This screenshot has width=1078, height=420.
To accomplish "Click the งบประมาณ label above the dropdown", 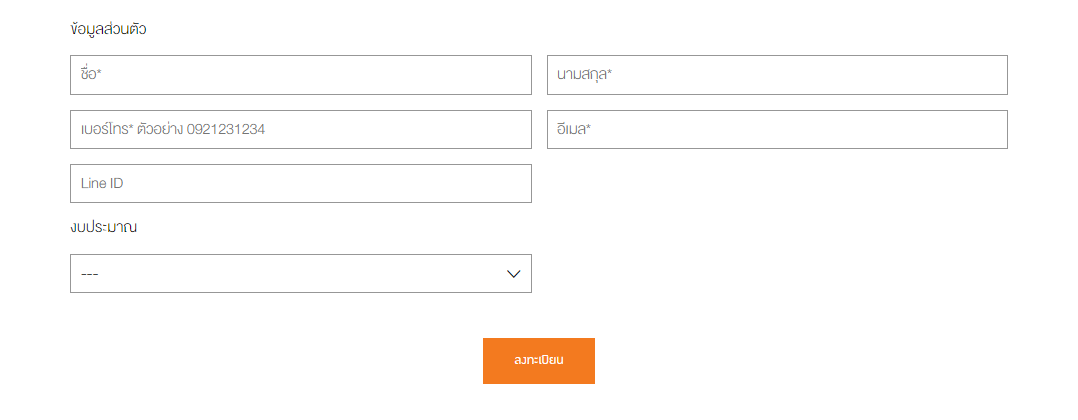I will click(x=103, y=227).
